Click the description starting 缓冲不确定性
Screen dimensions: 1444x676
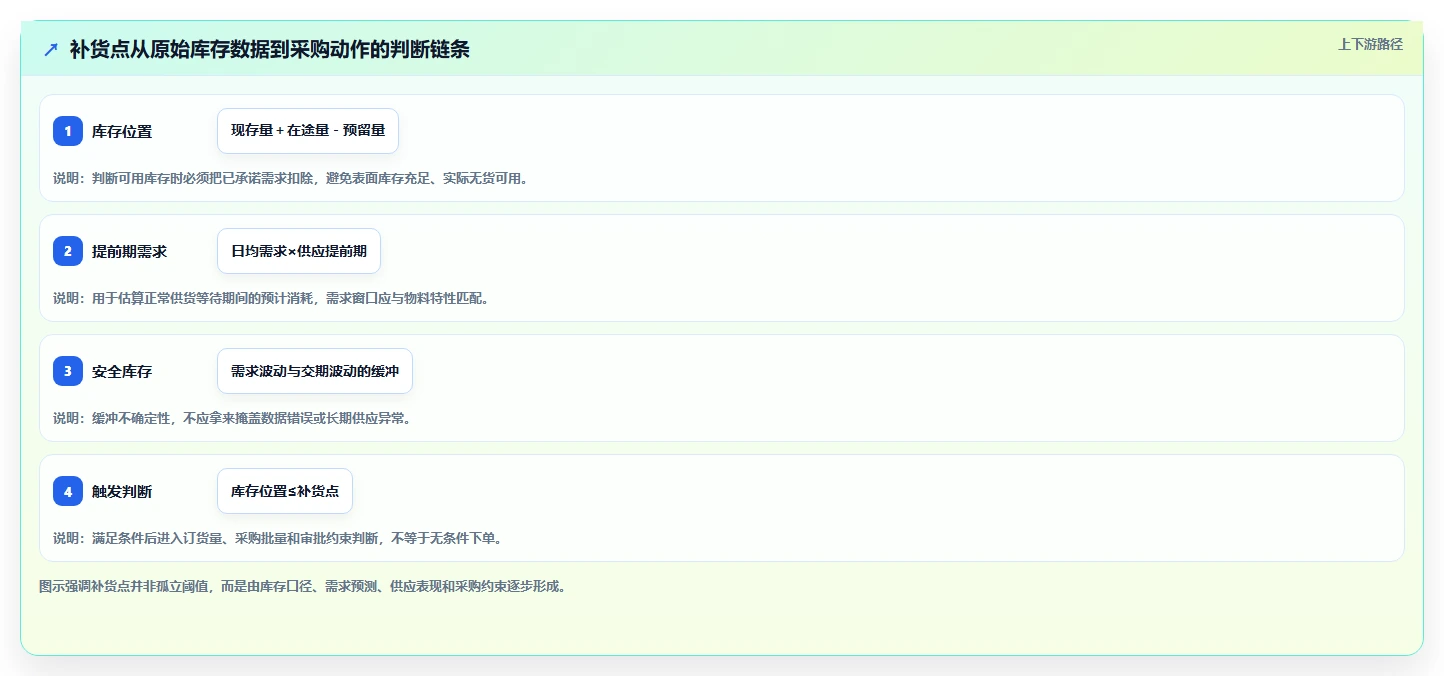click(232, 418)
